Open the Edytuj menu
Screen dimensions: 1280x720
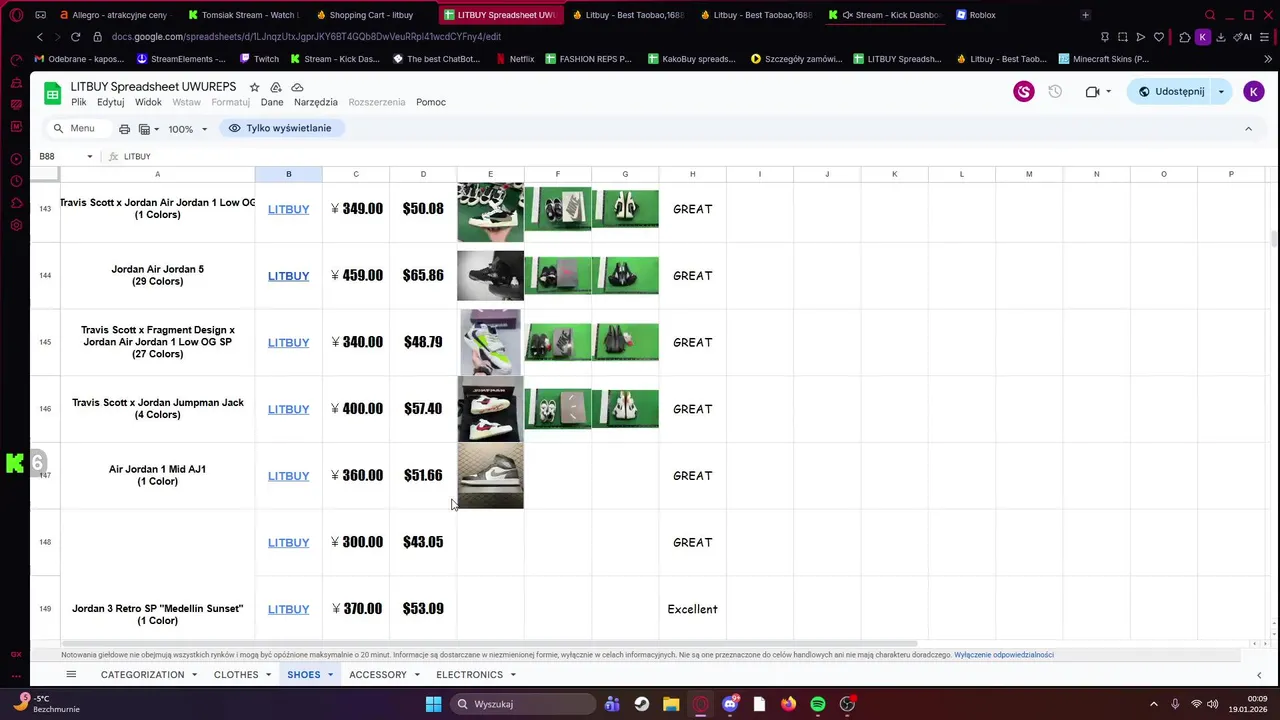pyautogui.click(x=110, y=102)
